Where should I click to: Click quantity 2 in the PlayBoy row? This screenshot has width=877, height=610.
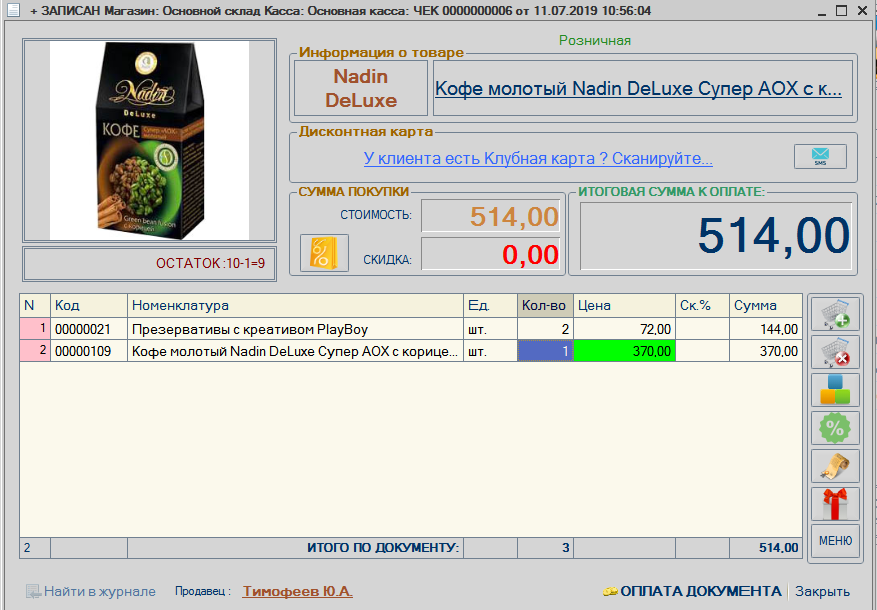pyautogui.click(x=545, y=329)
